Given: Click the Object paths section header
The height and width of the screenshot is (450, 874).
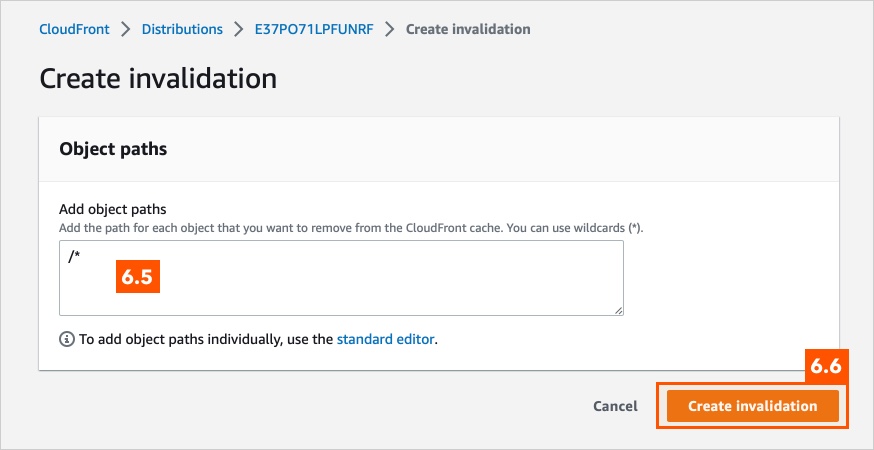Looking at the screenshot, I should (x=113, y=149).
